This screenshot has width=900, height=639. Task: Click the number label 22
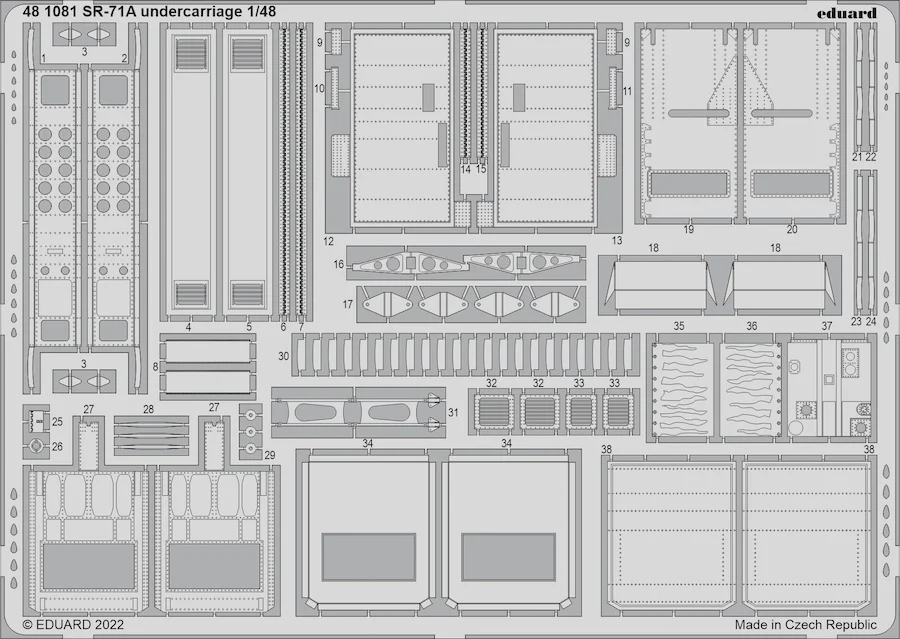point(871,157)
